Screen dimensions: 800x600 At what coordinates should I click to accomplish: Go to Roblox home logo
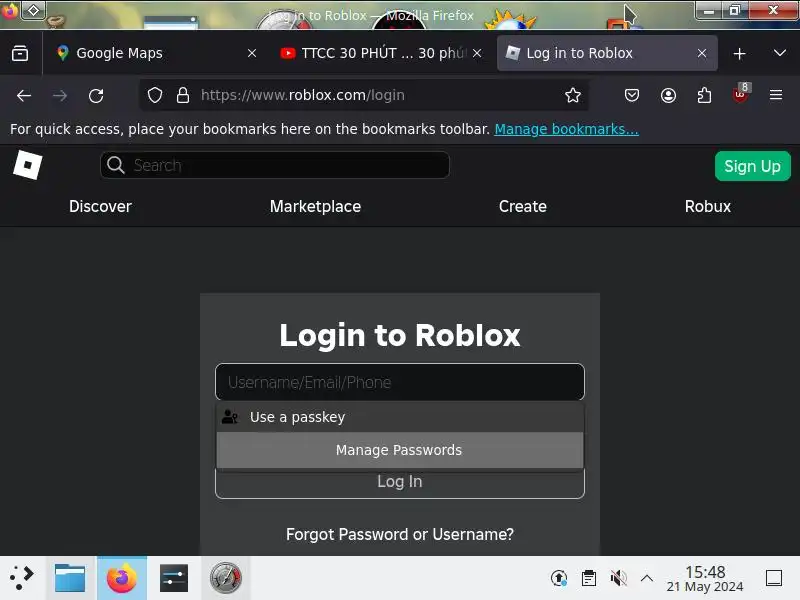(28, 165)
